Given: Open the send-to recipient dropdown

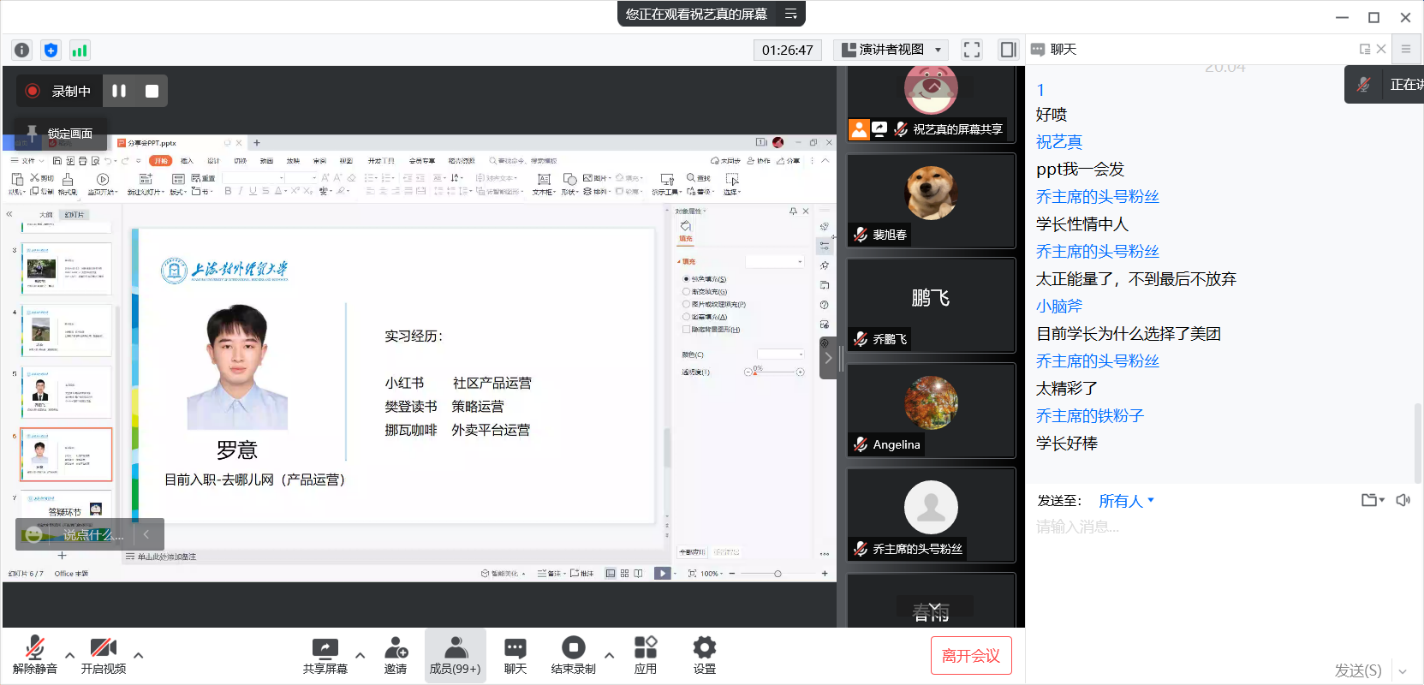Looking at the screenshot, I should click(1126, 500).
